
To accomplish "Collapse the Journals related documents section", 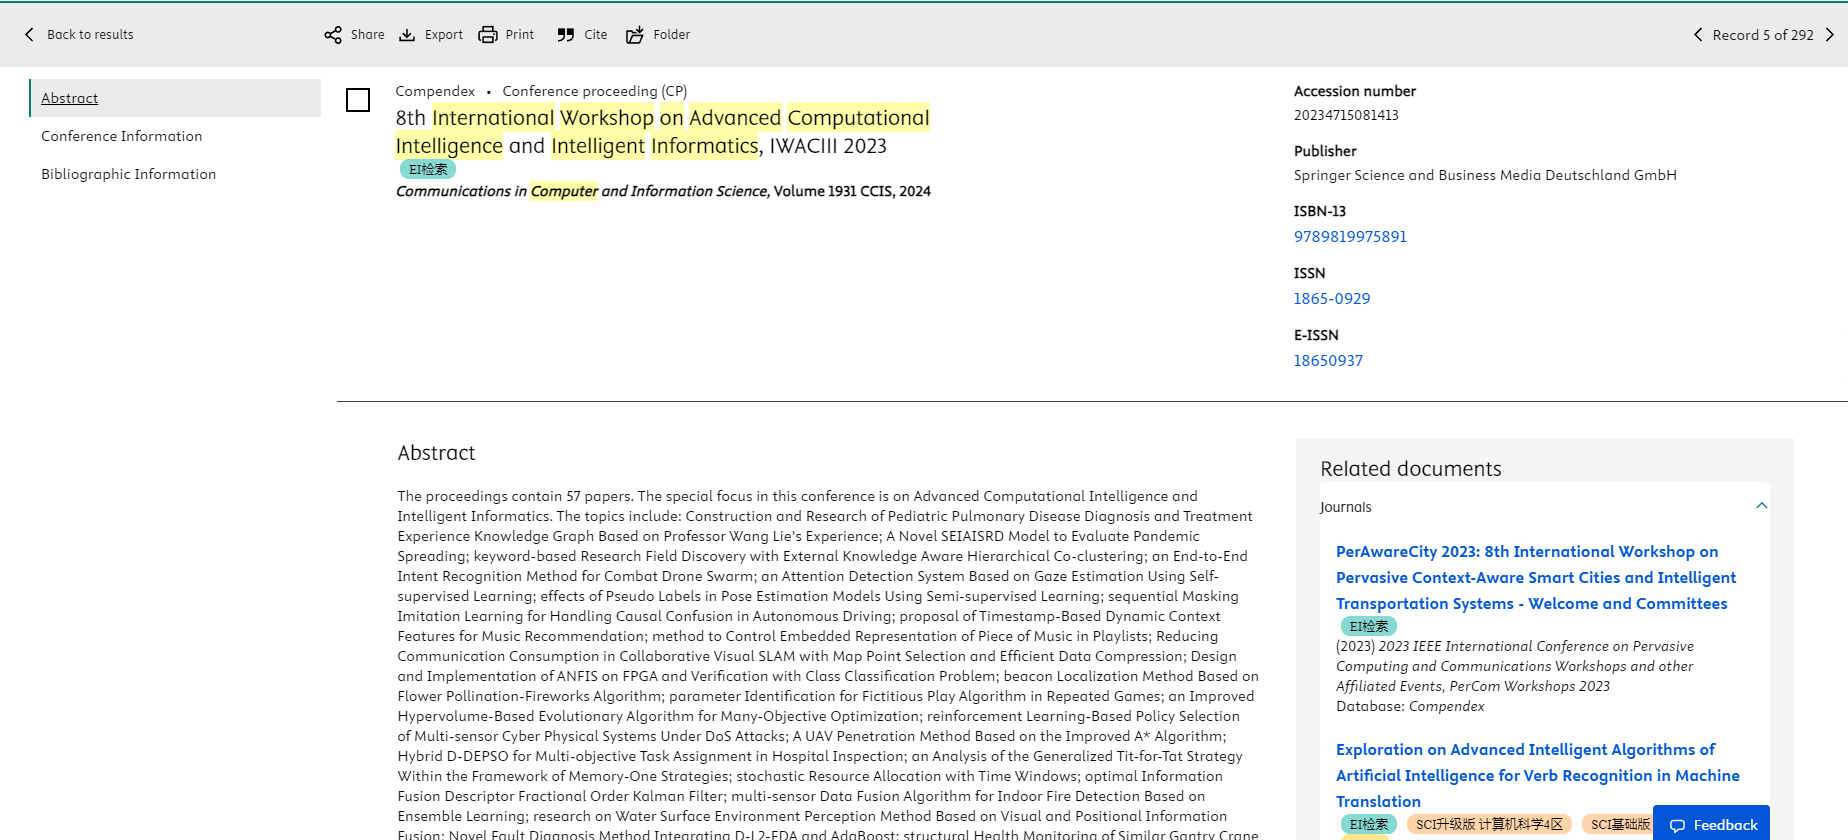I will point(1762,506).
